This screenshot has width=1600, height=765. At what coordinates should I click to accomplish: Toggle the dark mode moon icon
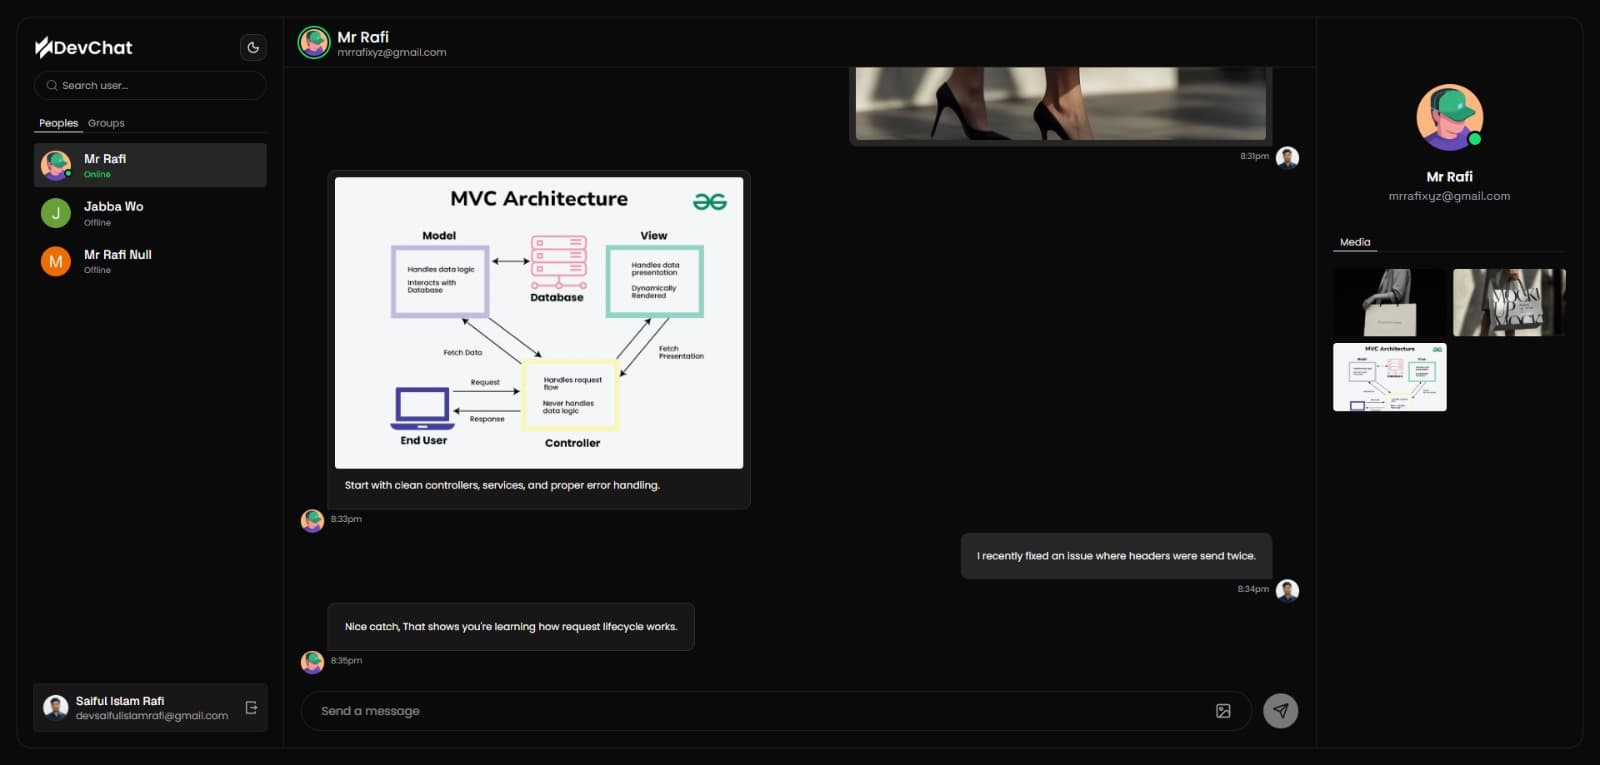tap(253, 47)
